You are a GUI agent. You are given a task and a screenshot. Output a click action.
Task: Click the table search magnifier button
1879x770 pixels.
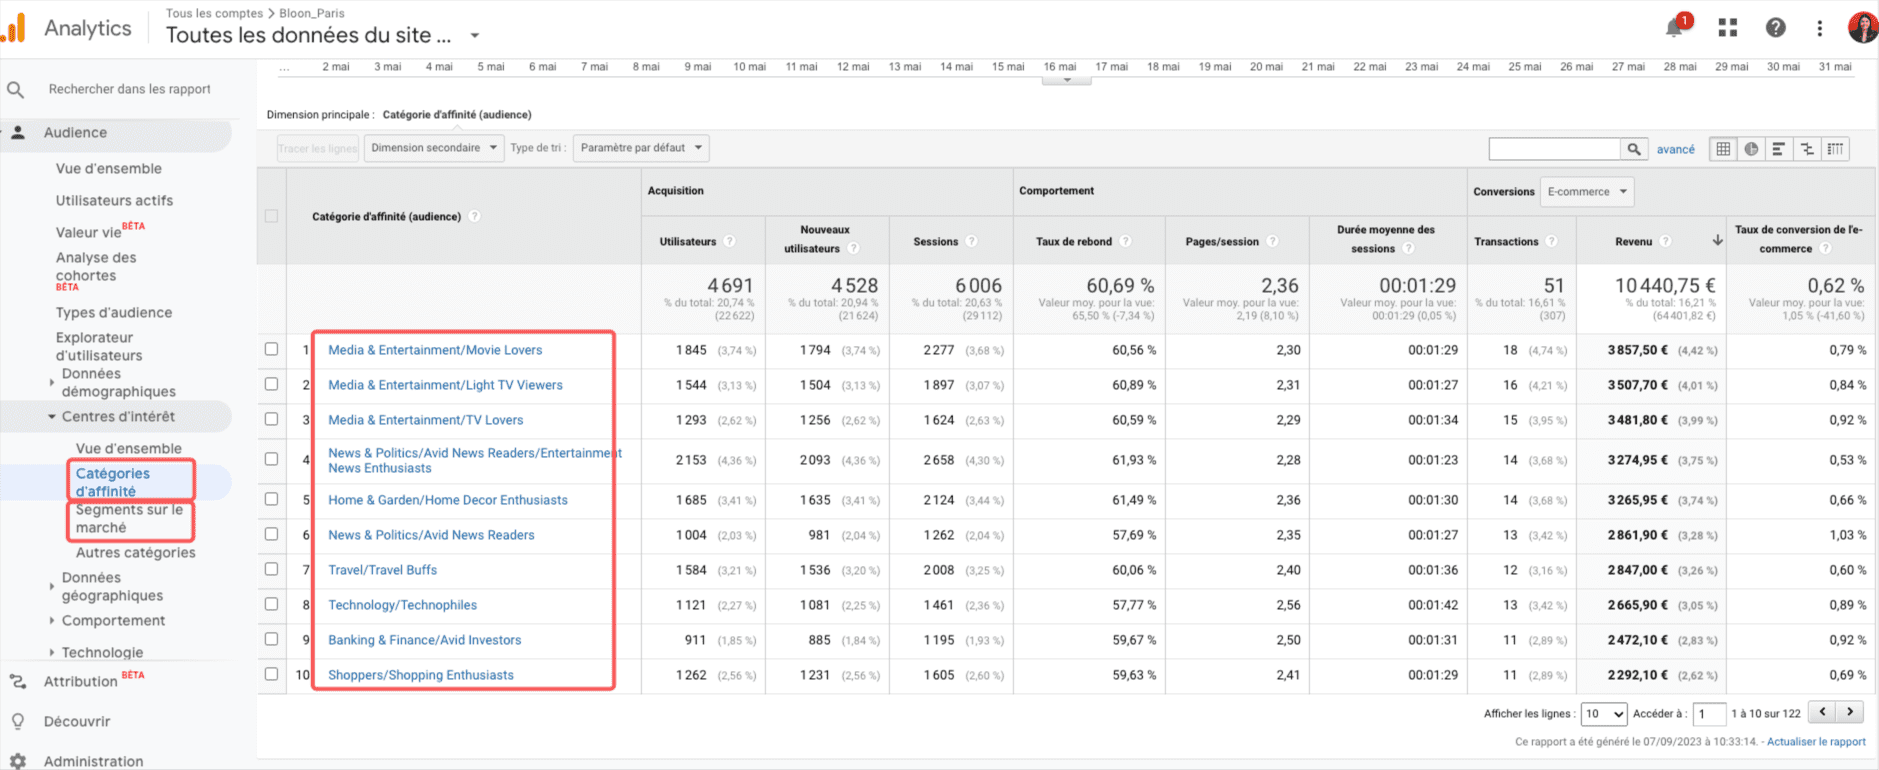[x=1633, y=149]
